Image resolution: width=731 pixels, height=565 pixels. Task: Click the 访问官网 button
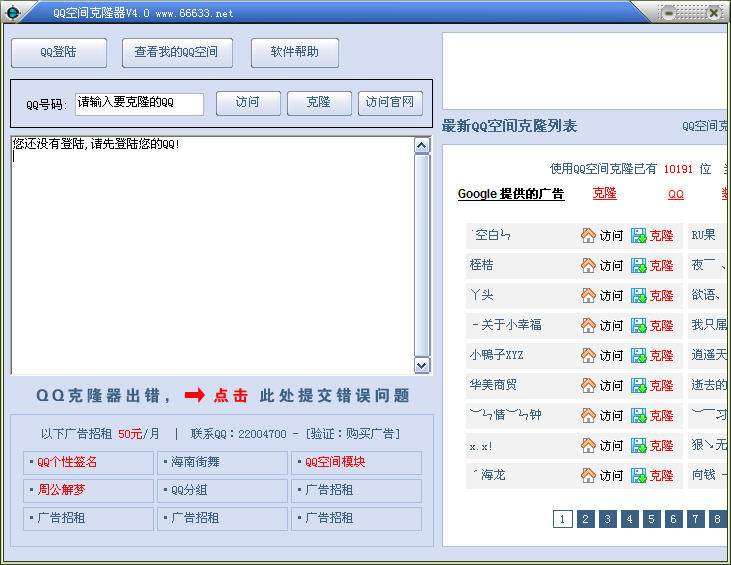[390, 103]
